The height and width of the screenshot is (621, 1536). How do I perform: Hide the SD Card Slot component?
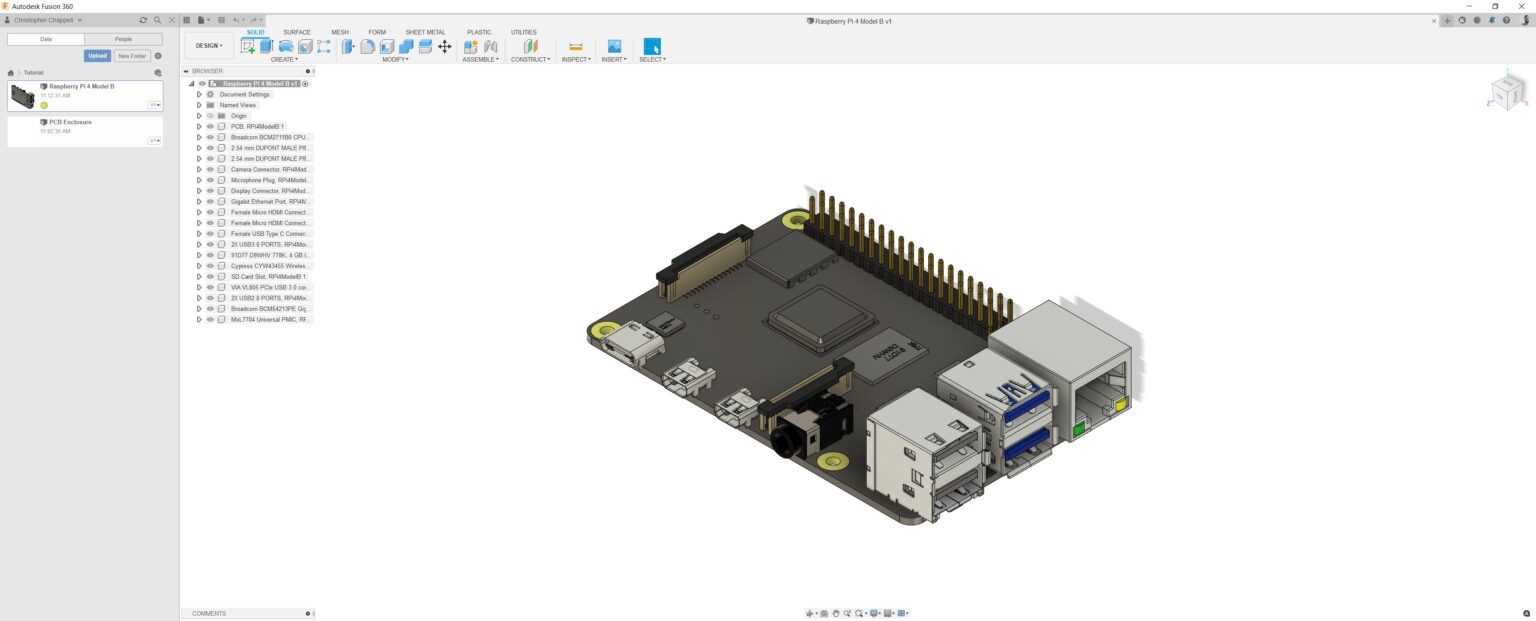click(210, 276)
